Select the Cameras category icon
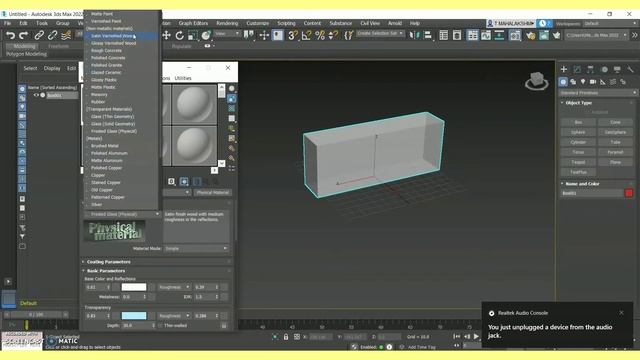Image resolution: width=640 pixels, height=360 pixels. click(593, 82)
